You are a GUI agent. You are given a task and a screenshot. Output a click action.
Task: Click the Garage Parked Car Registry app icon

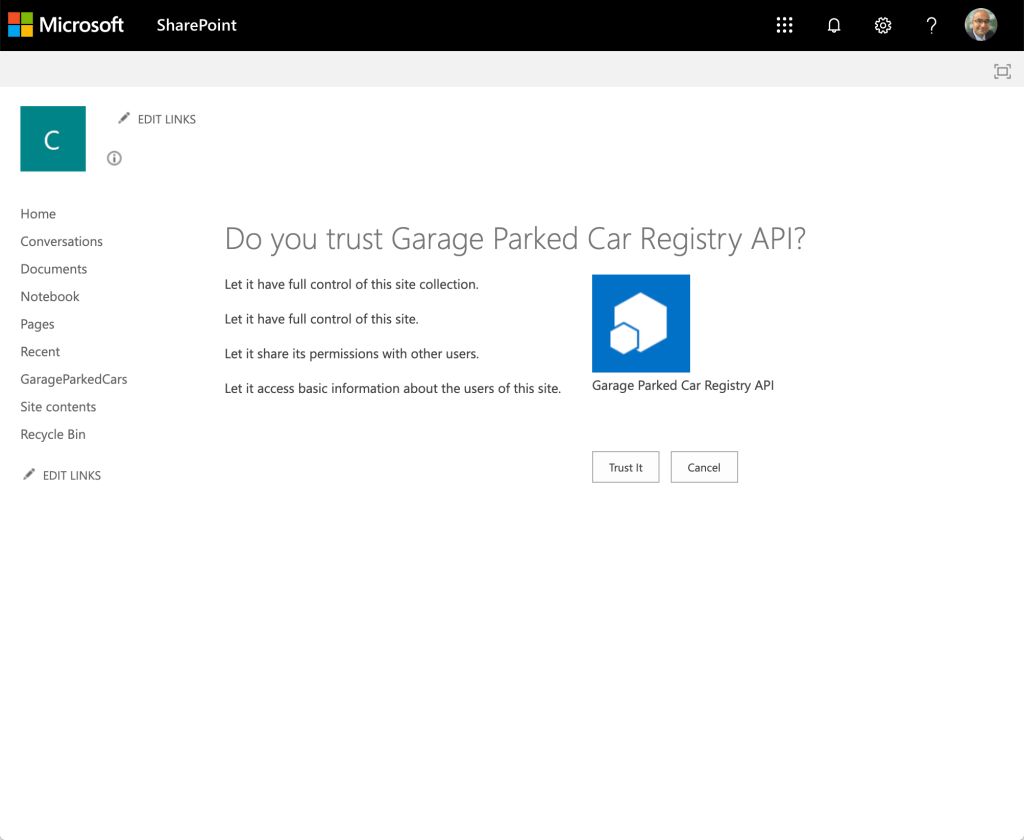click(640, 323)
